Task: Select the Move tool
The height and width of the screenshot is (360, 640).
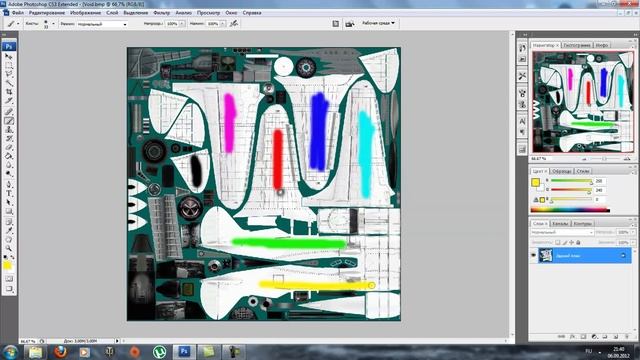Action: pyautogui.click(x=9, y=56)
